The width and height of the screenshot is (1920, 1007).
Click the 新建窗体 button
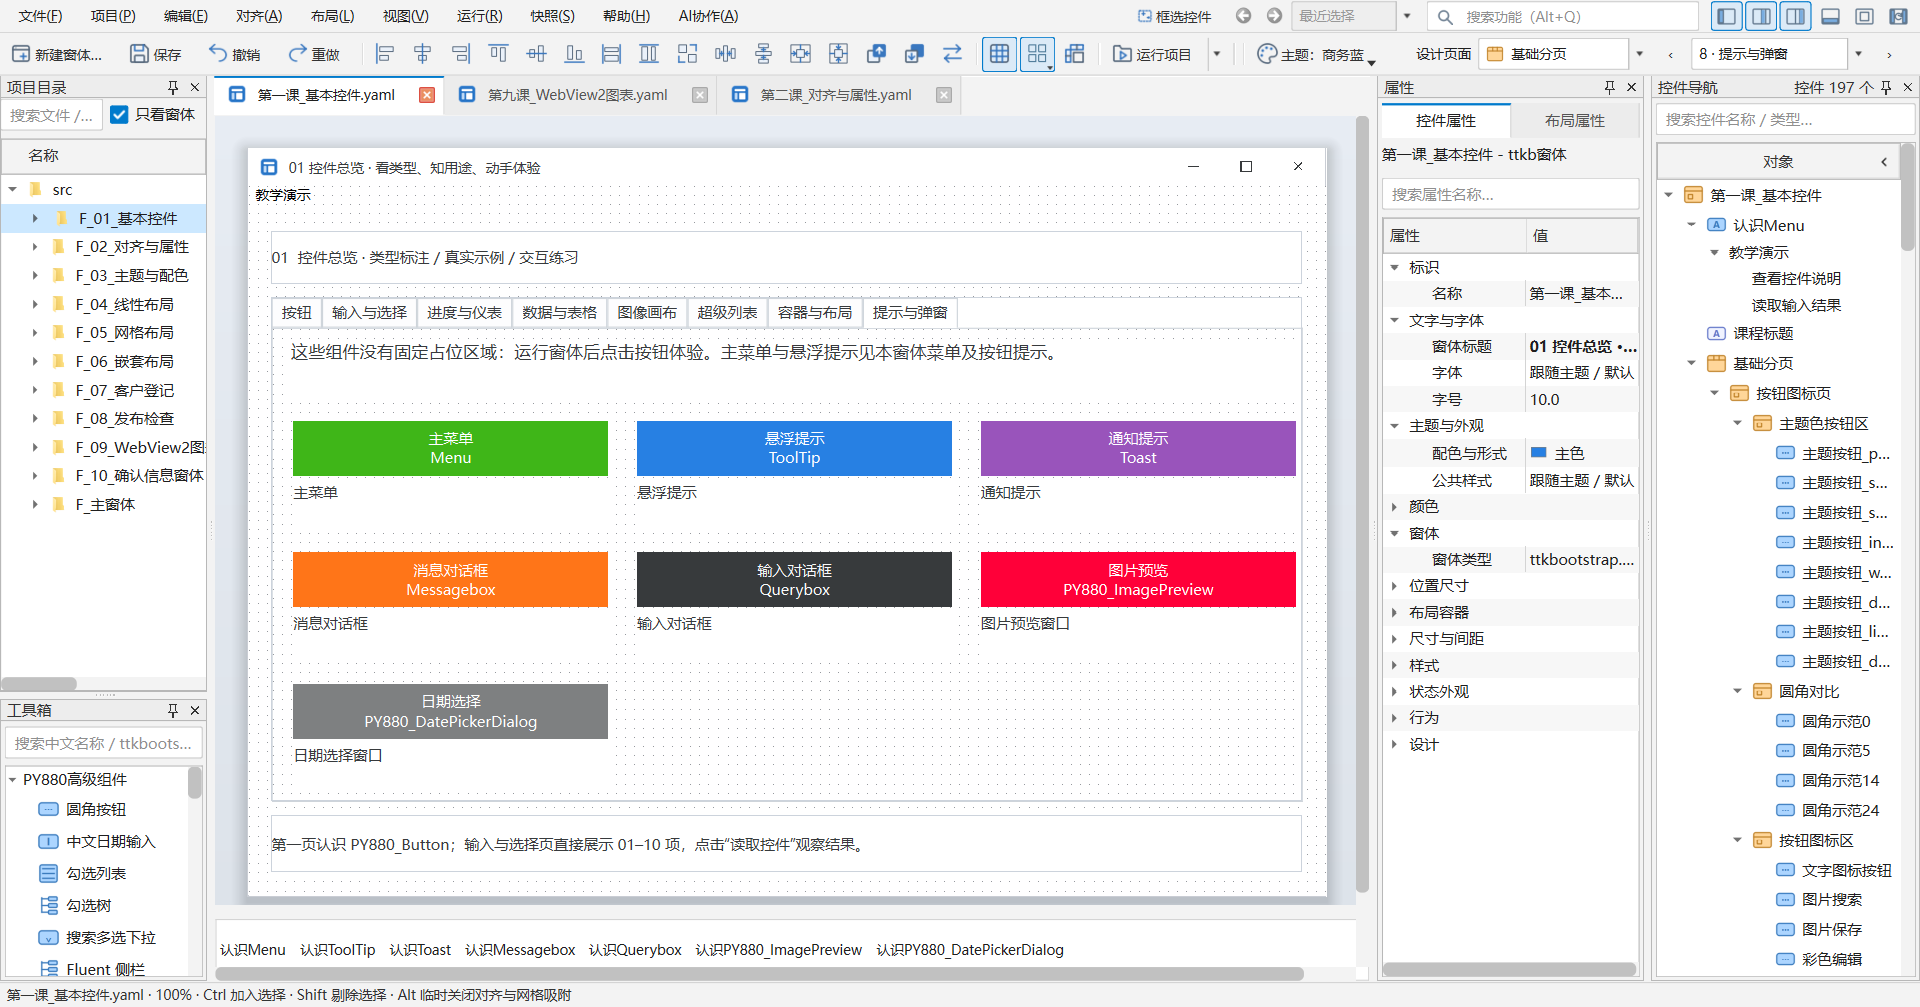tap(57, 54)
